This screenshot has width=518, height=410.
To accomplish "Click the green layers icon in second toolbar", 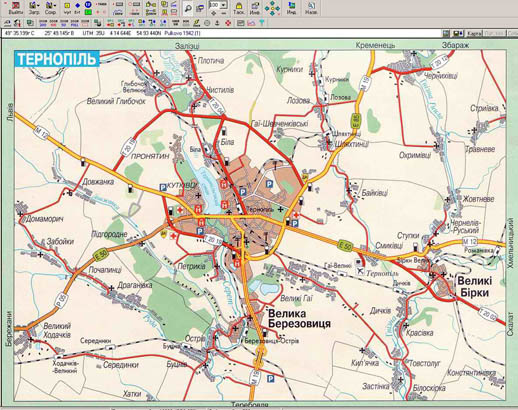I will (30, 23).
